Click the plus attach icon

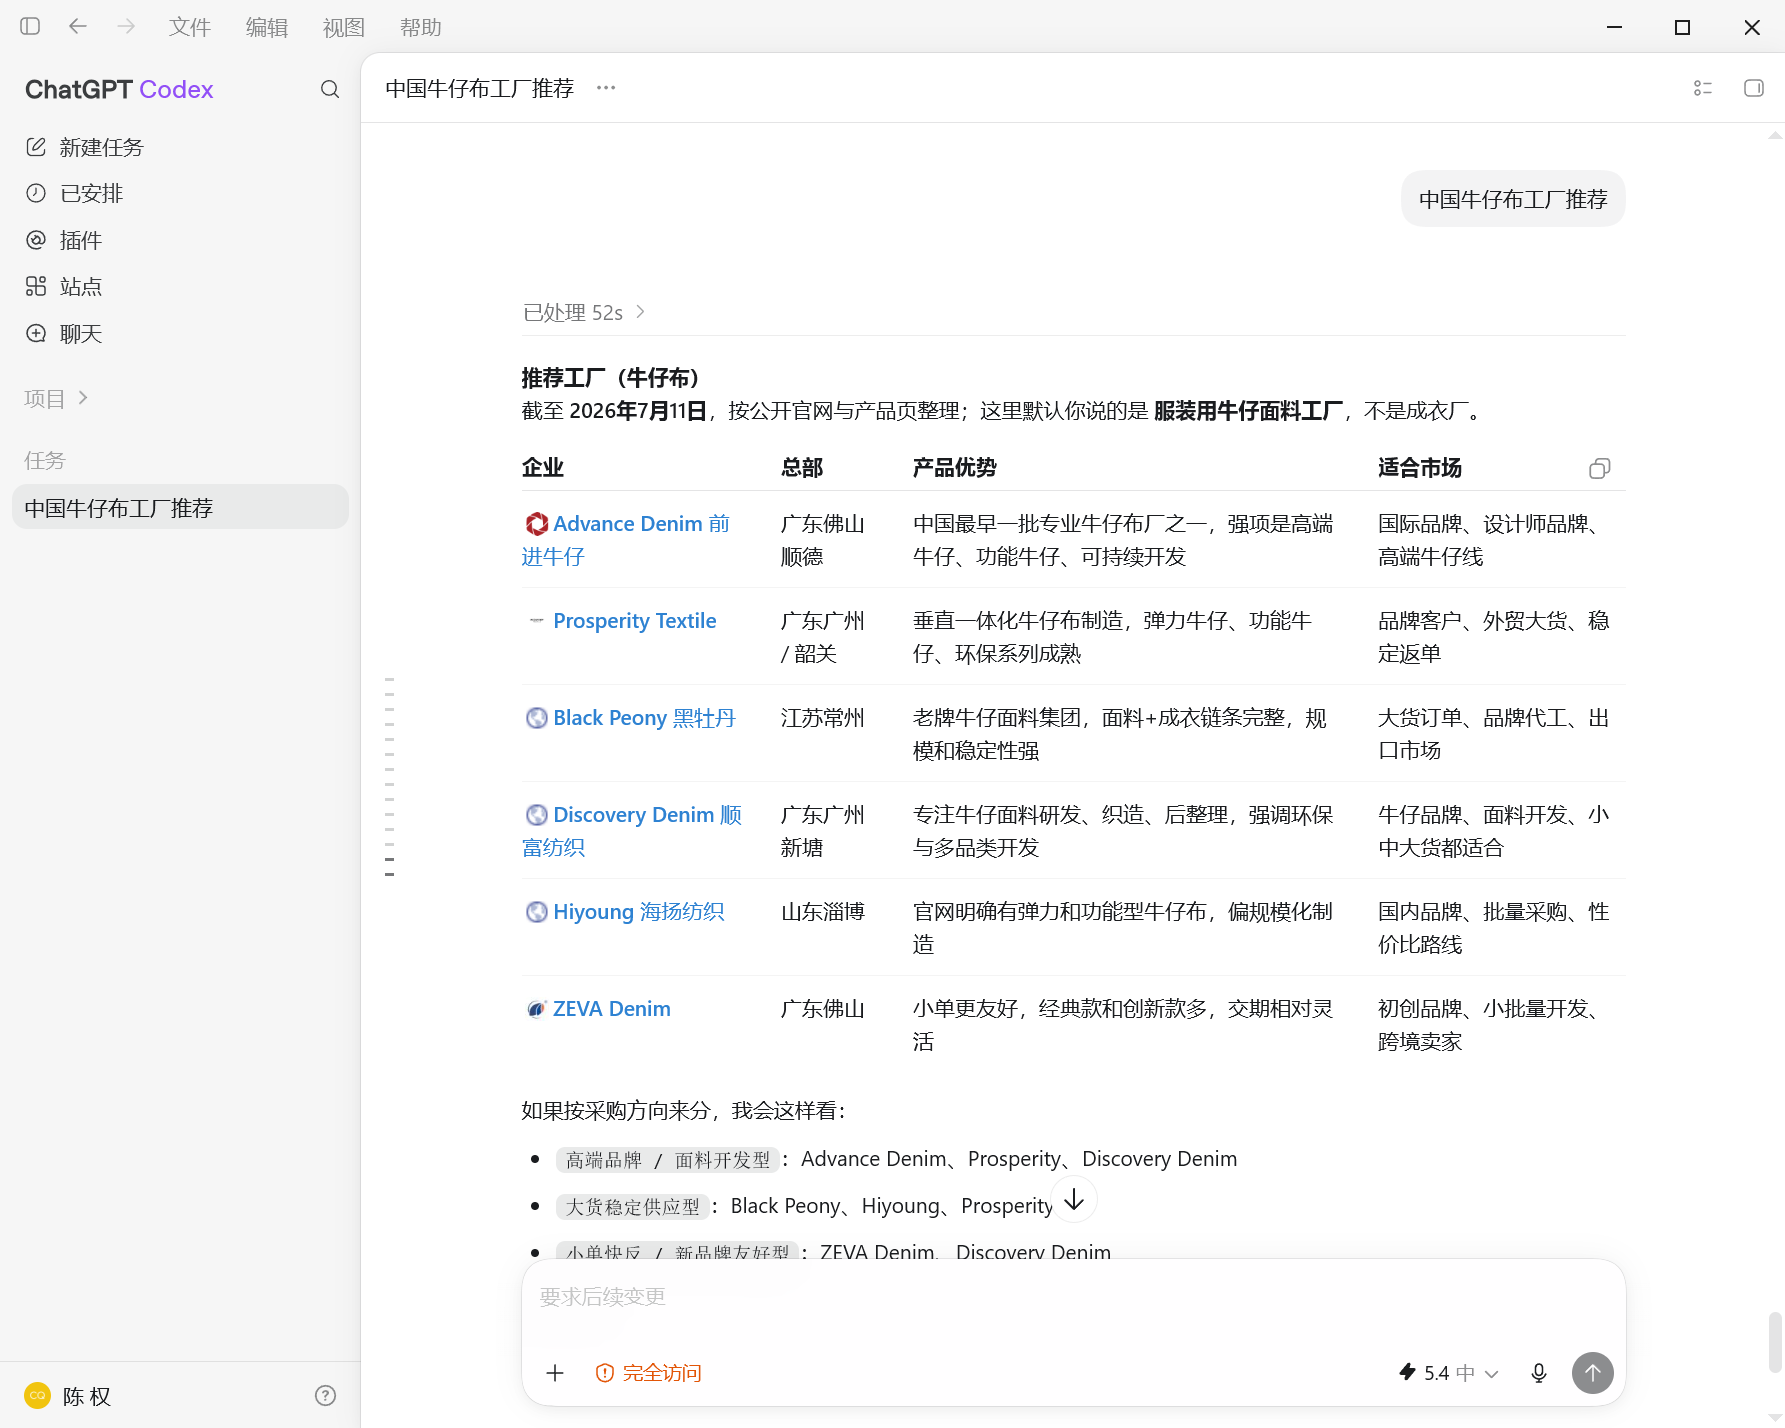tap(555, 1373)
